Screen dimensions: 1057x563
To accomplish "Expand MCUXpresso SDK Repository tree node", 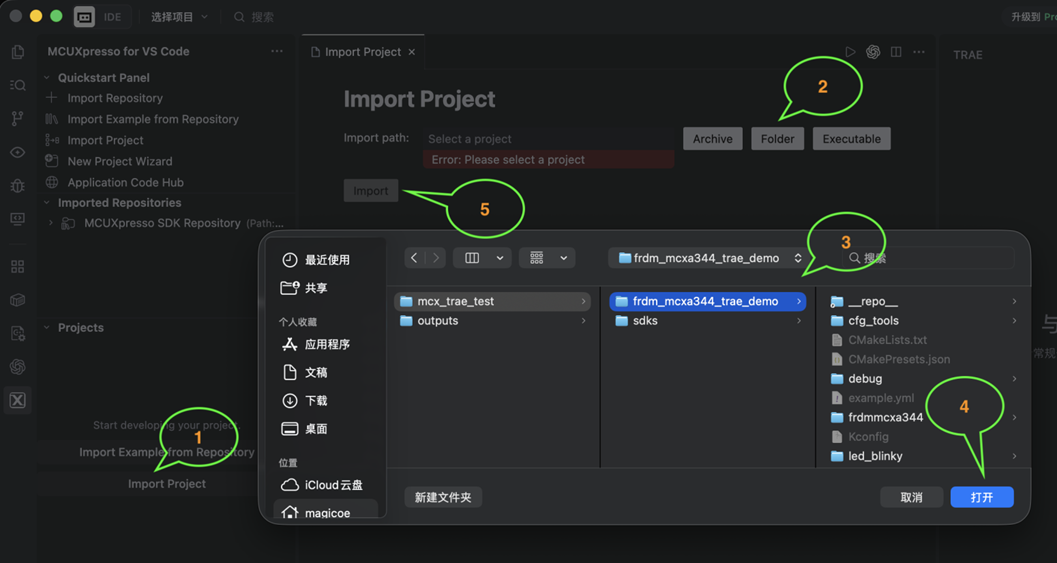I will tap(51, 223).
